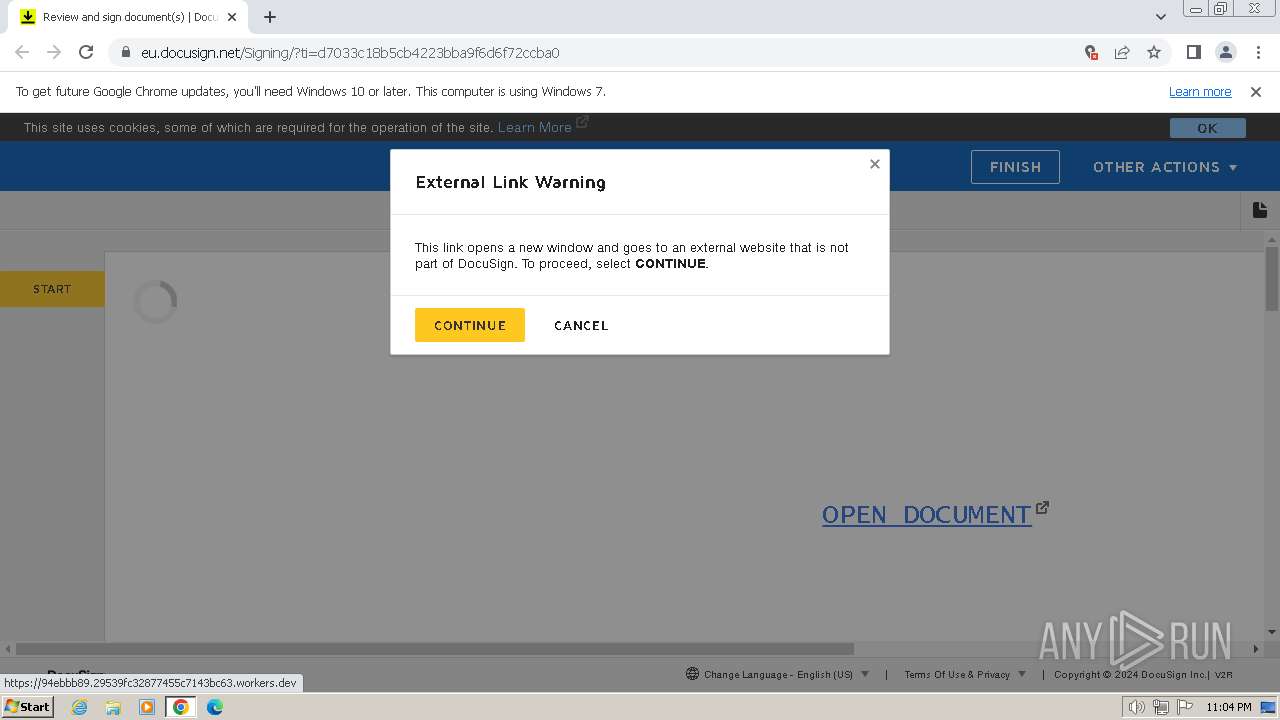Click the scroll right arrow at the bottom
The height and width of the screenshot is (720, 1280).
pos(1256,648)
